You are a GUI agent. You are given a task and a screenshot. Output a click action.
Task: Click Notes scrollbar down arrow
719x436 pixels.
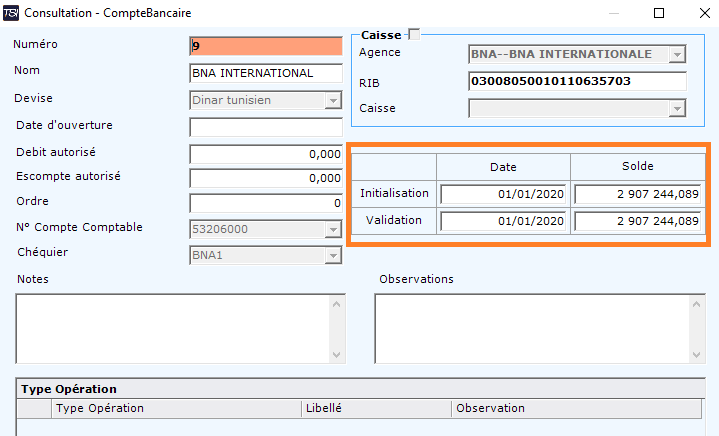337,355
